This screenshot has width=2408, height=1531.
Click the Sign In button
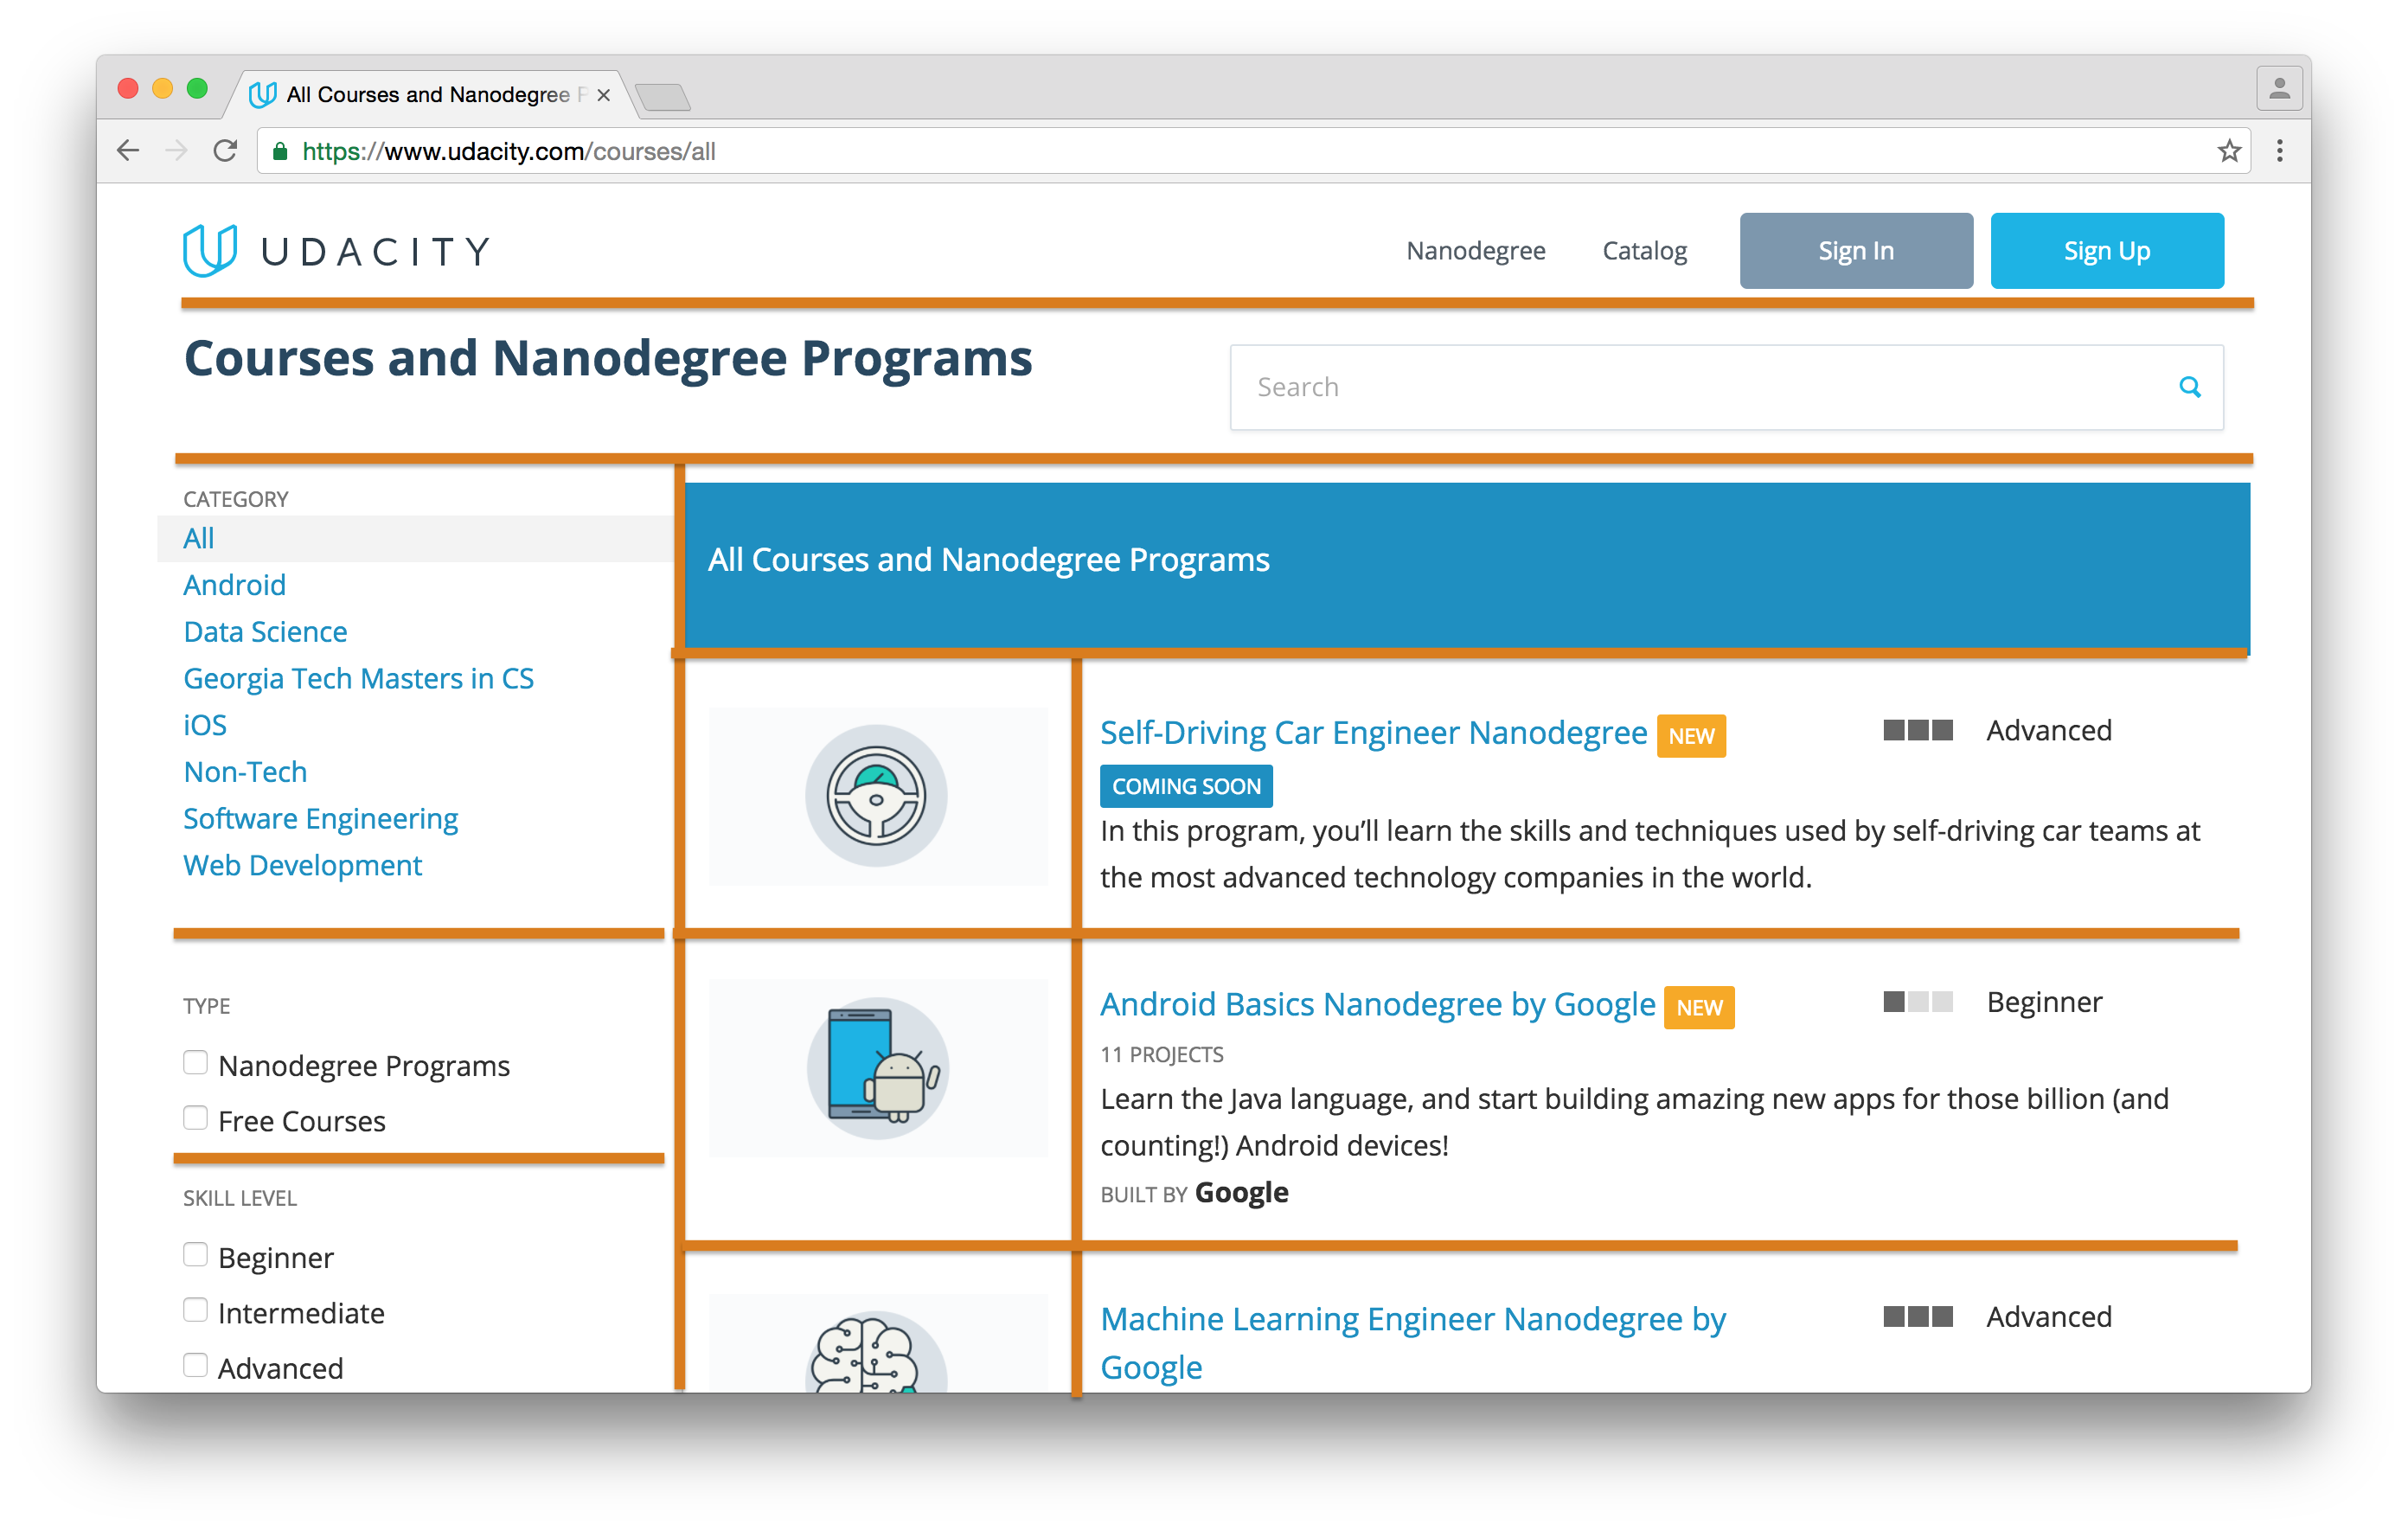[1856, 251]
